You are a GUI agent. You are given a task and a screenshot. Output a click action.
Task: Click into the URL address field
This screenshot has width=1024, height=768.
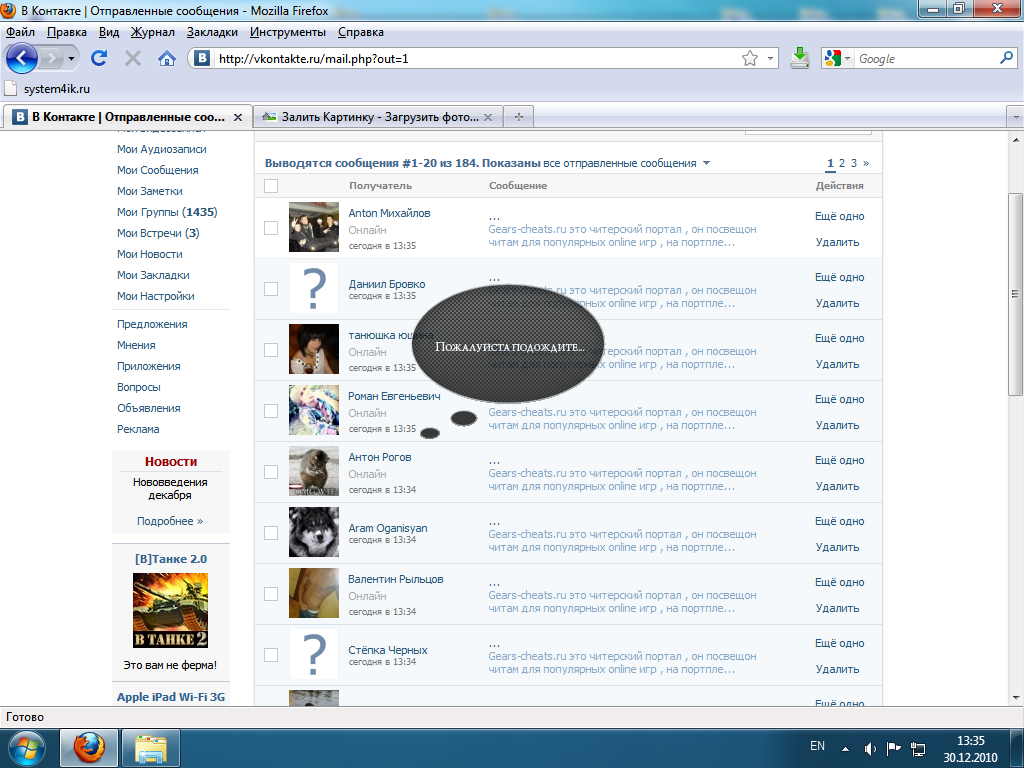[x=476, y=58]
